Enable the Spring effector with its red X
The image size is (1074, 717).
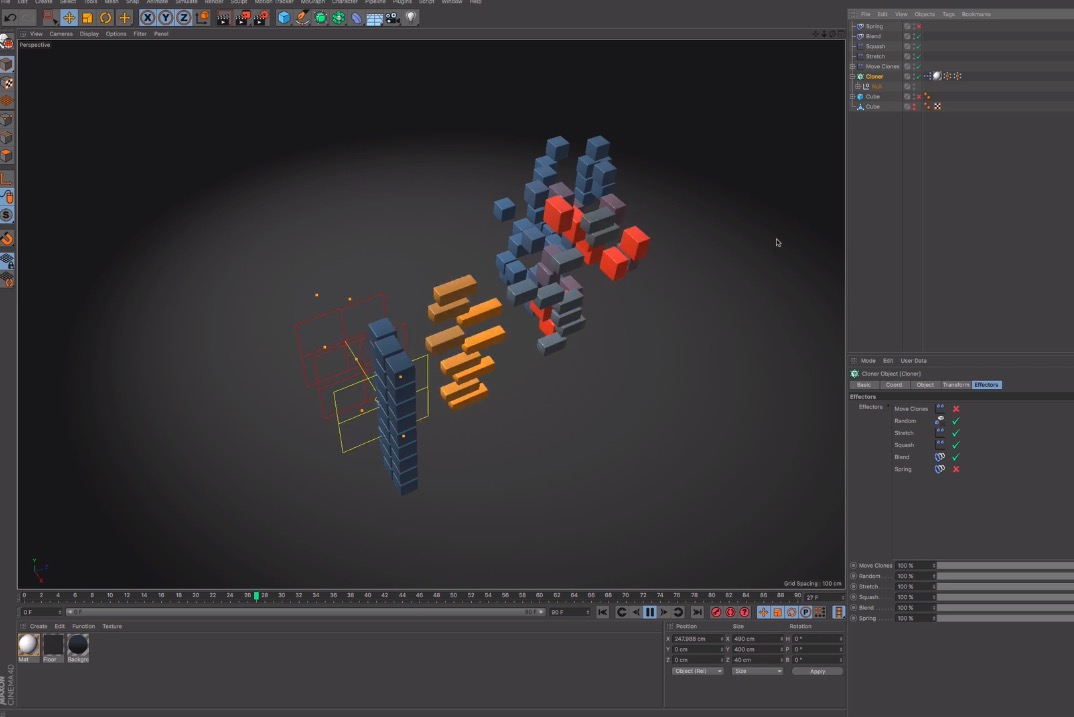click(956, 468)
